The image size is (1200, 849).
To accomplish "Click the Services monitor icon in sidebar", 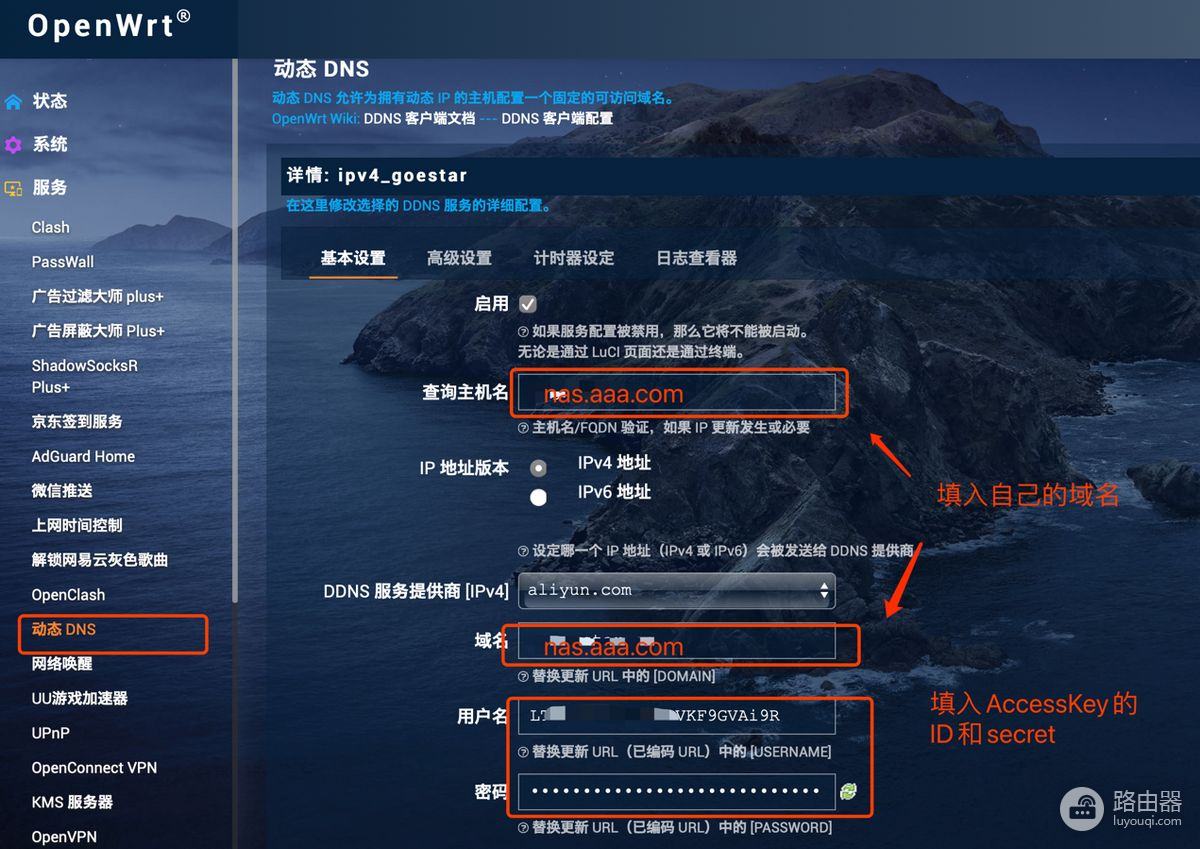I will point(13,188).
